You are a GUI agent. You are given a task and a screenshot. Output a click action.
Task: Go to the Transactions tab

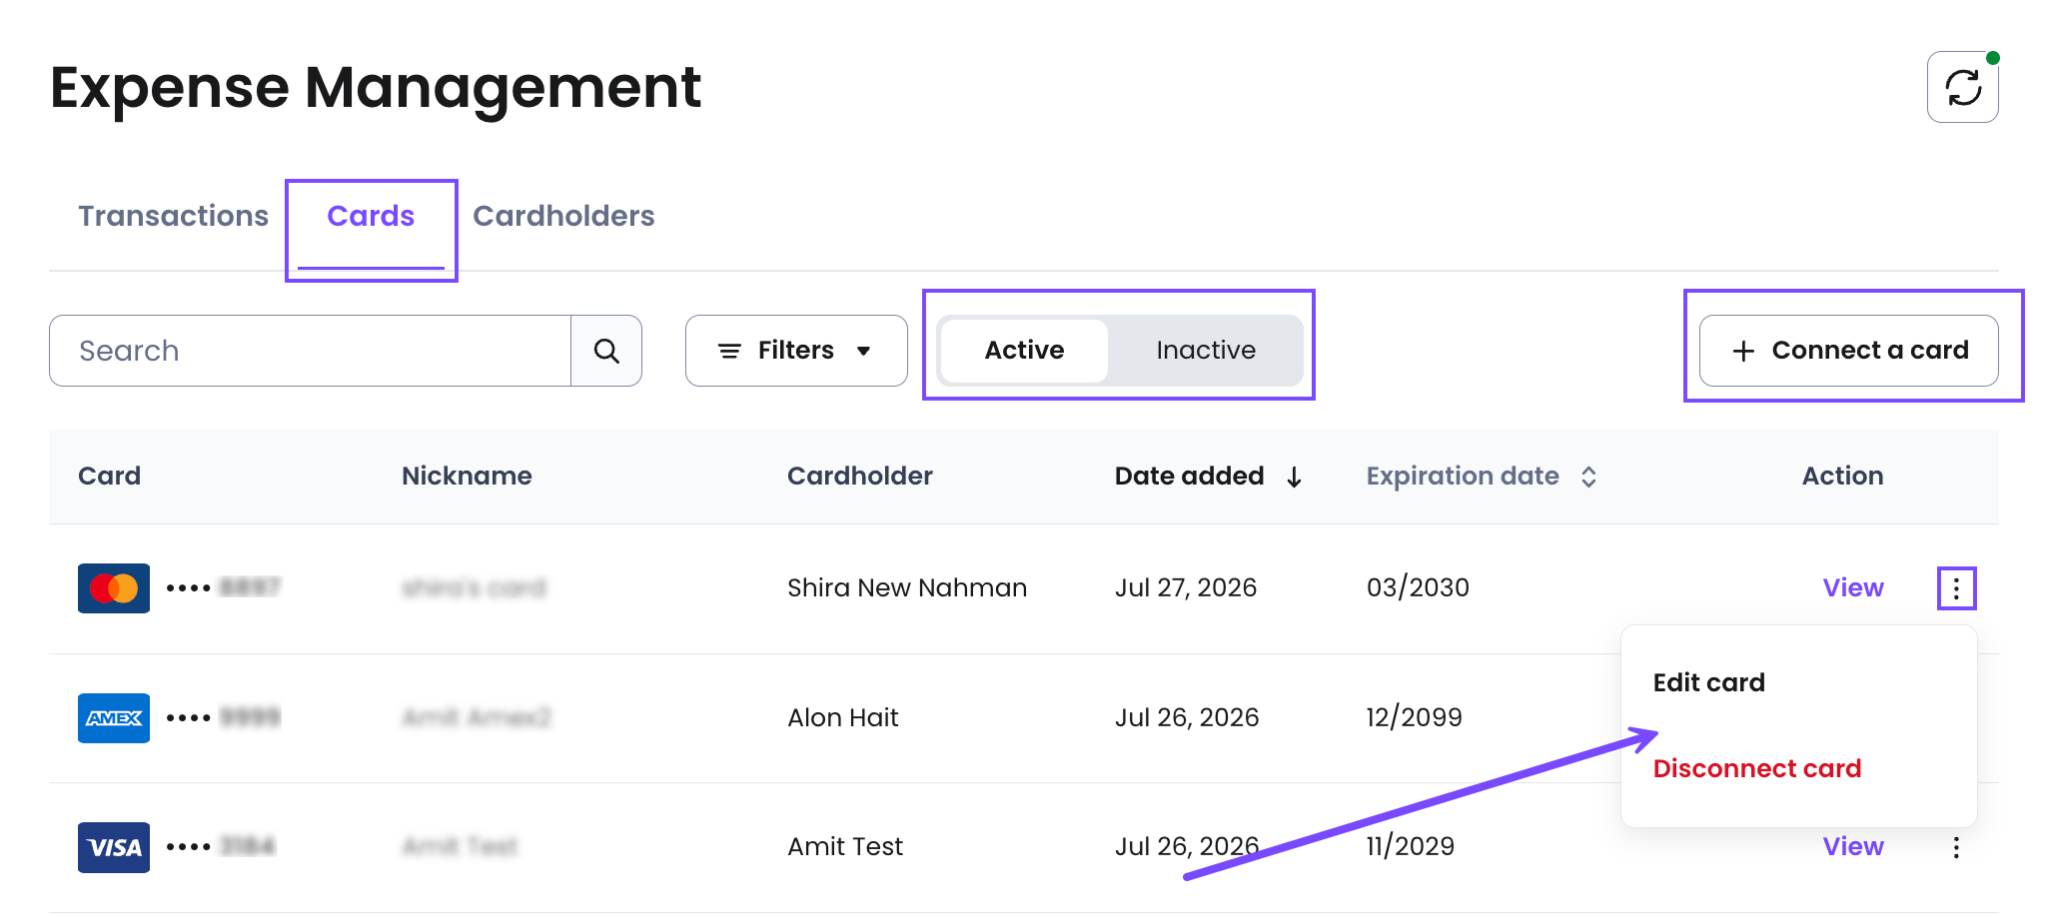(x=173, y=216)
